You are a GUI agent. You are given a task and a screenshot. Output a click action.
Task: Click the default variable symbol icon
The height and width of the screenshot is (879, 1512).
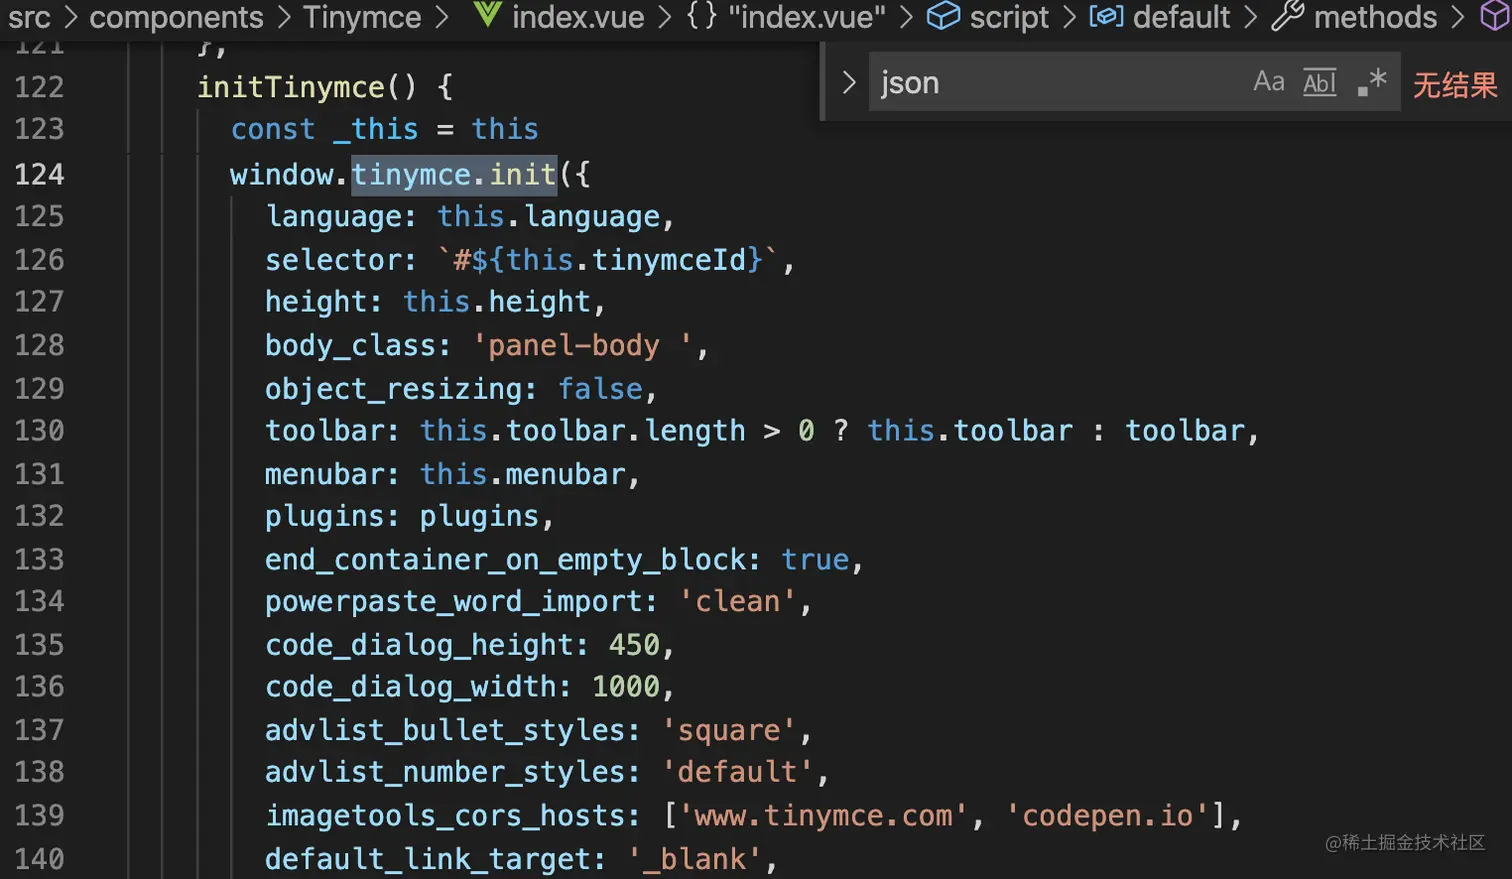(x=1106, y=16)
